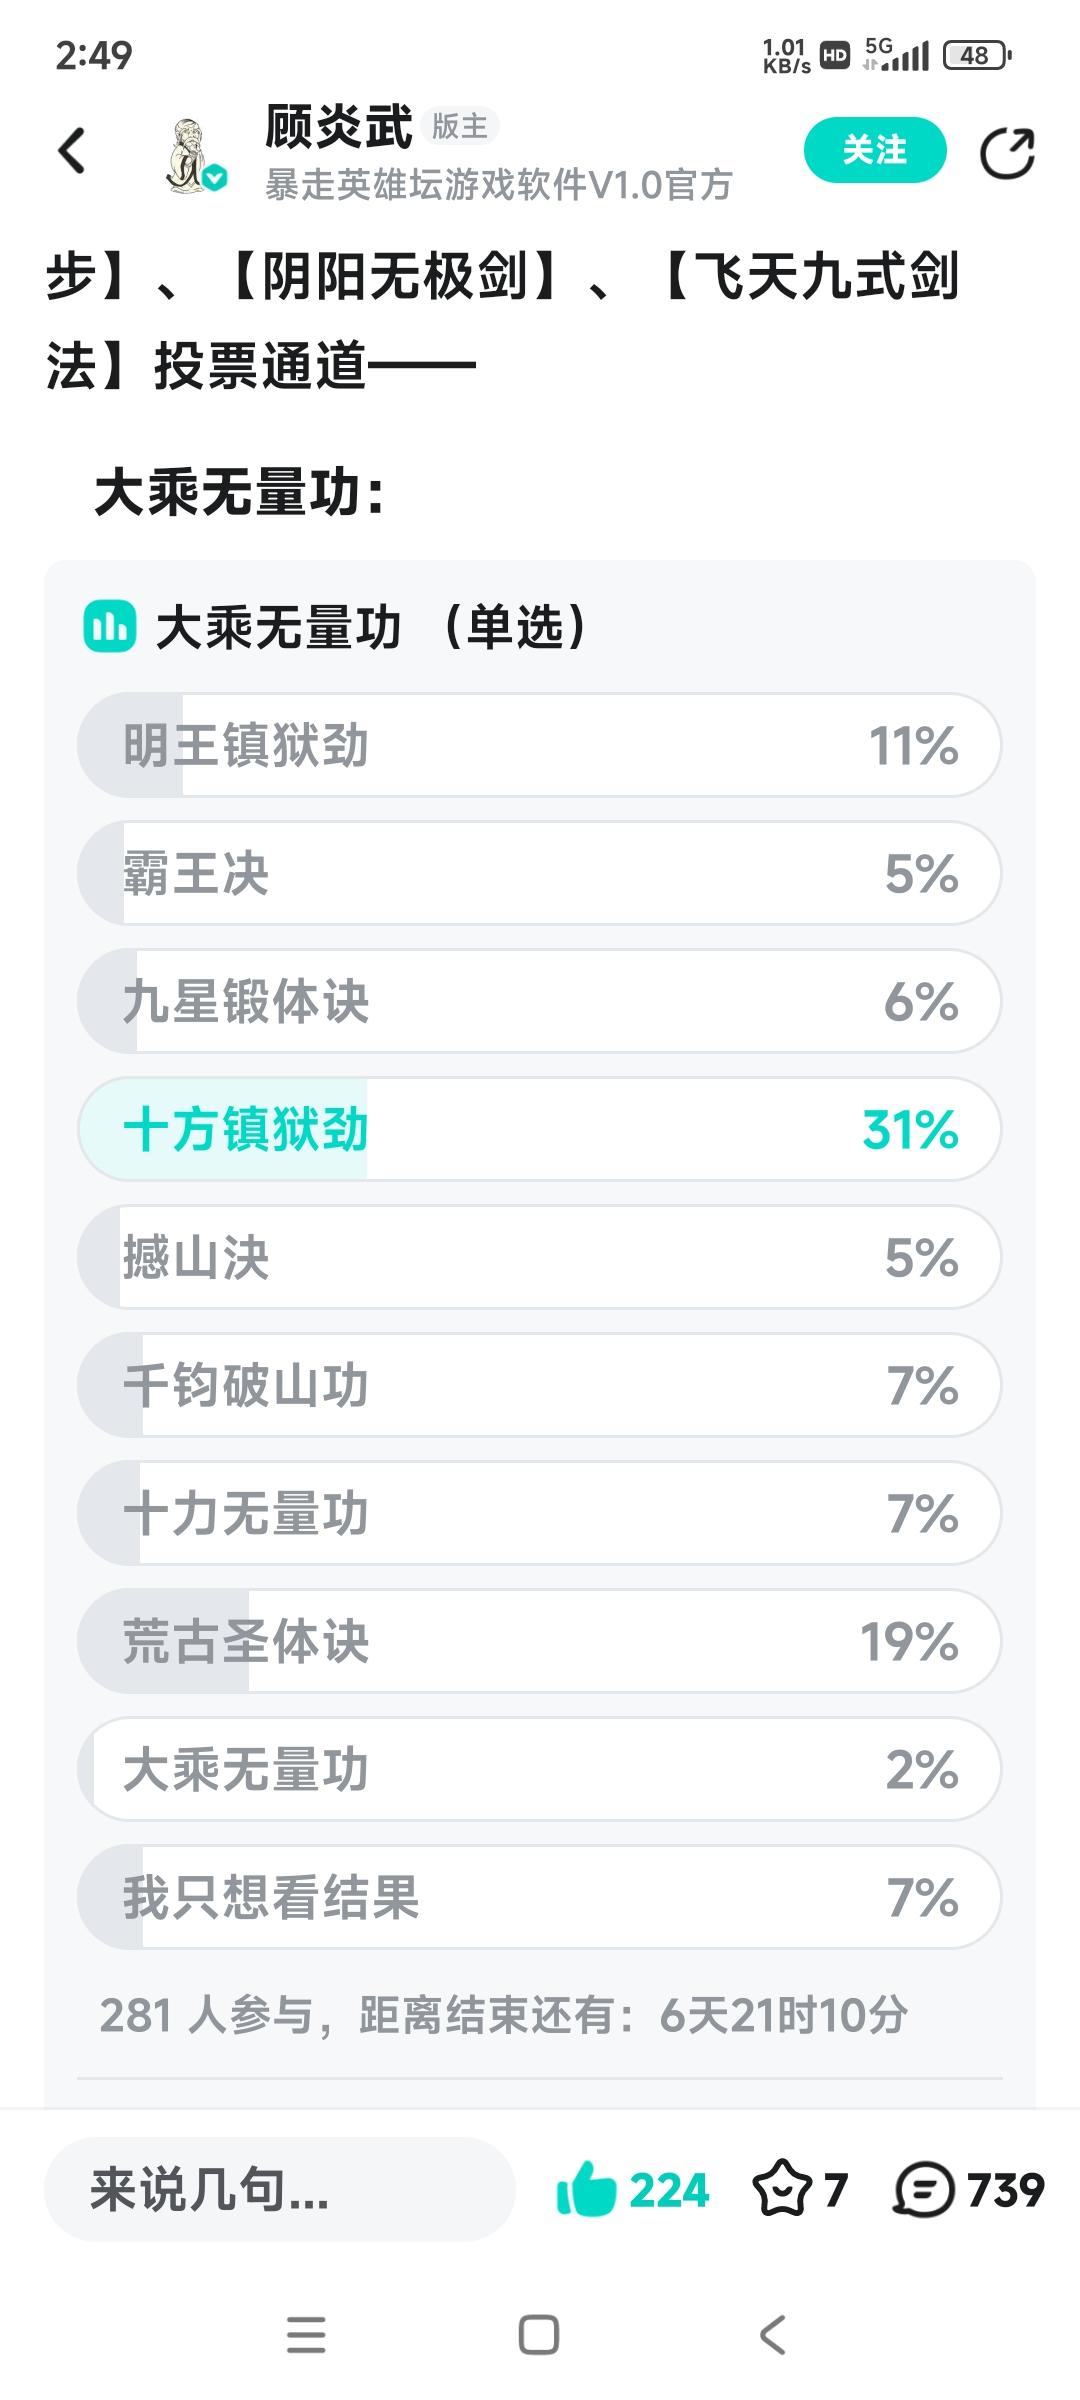Tap the poll chart icon beside 大乘无量功
Image resolution: width=1080 pixels, height=2400 pixels.
[110, 627]
